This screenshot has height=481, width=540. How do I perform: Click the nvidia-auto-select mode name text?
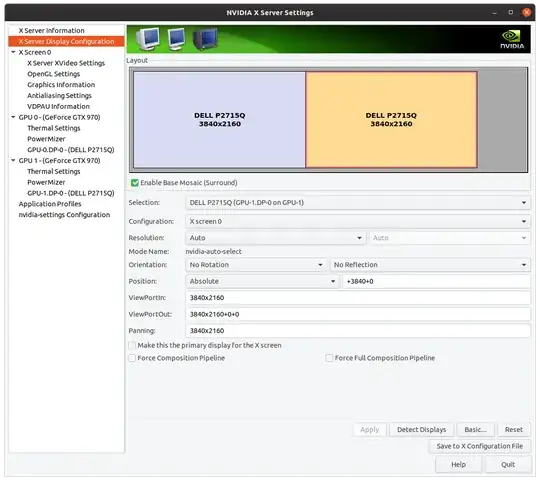[x=214, y=251]
